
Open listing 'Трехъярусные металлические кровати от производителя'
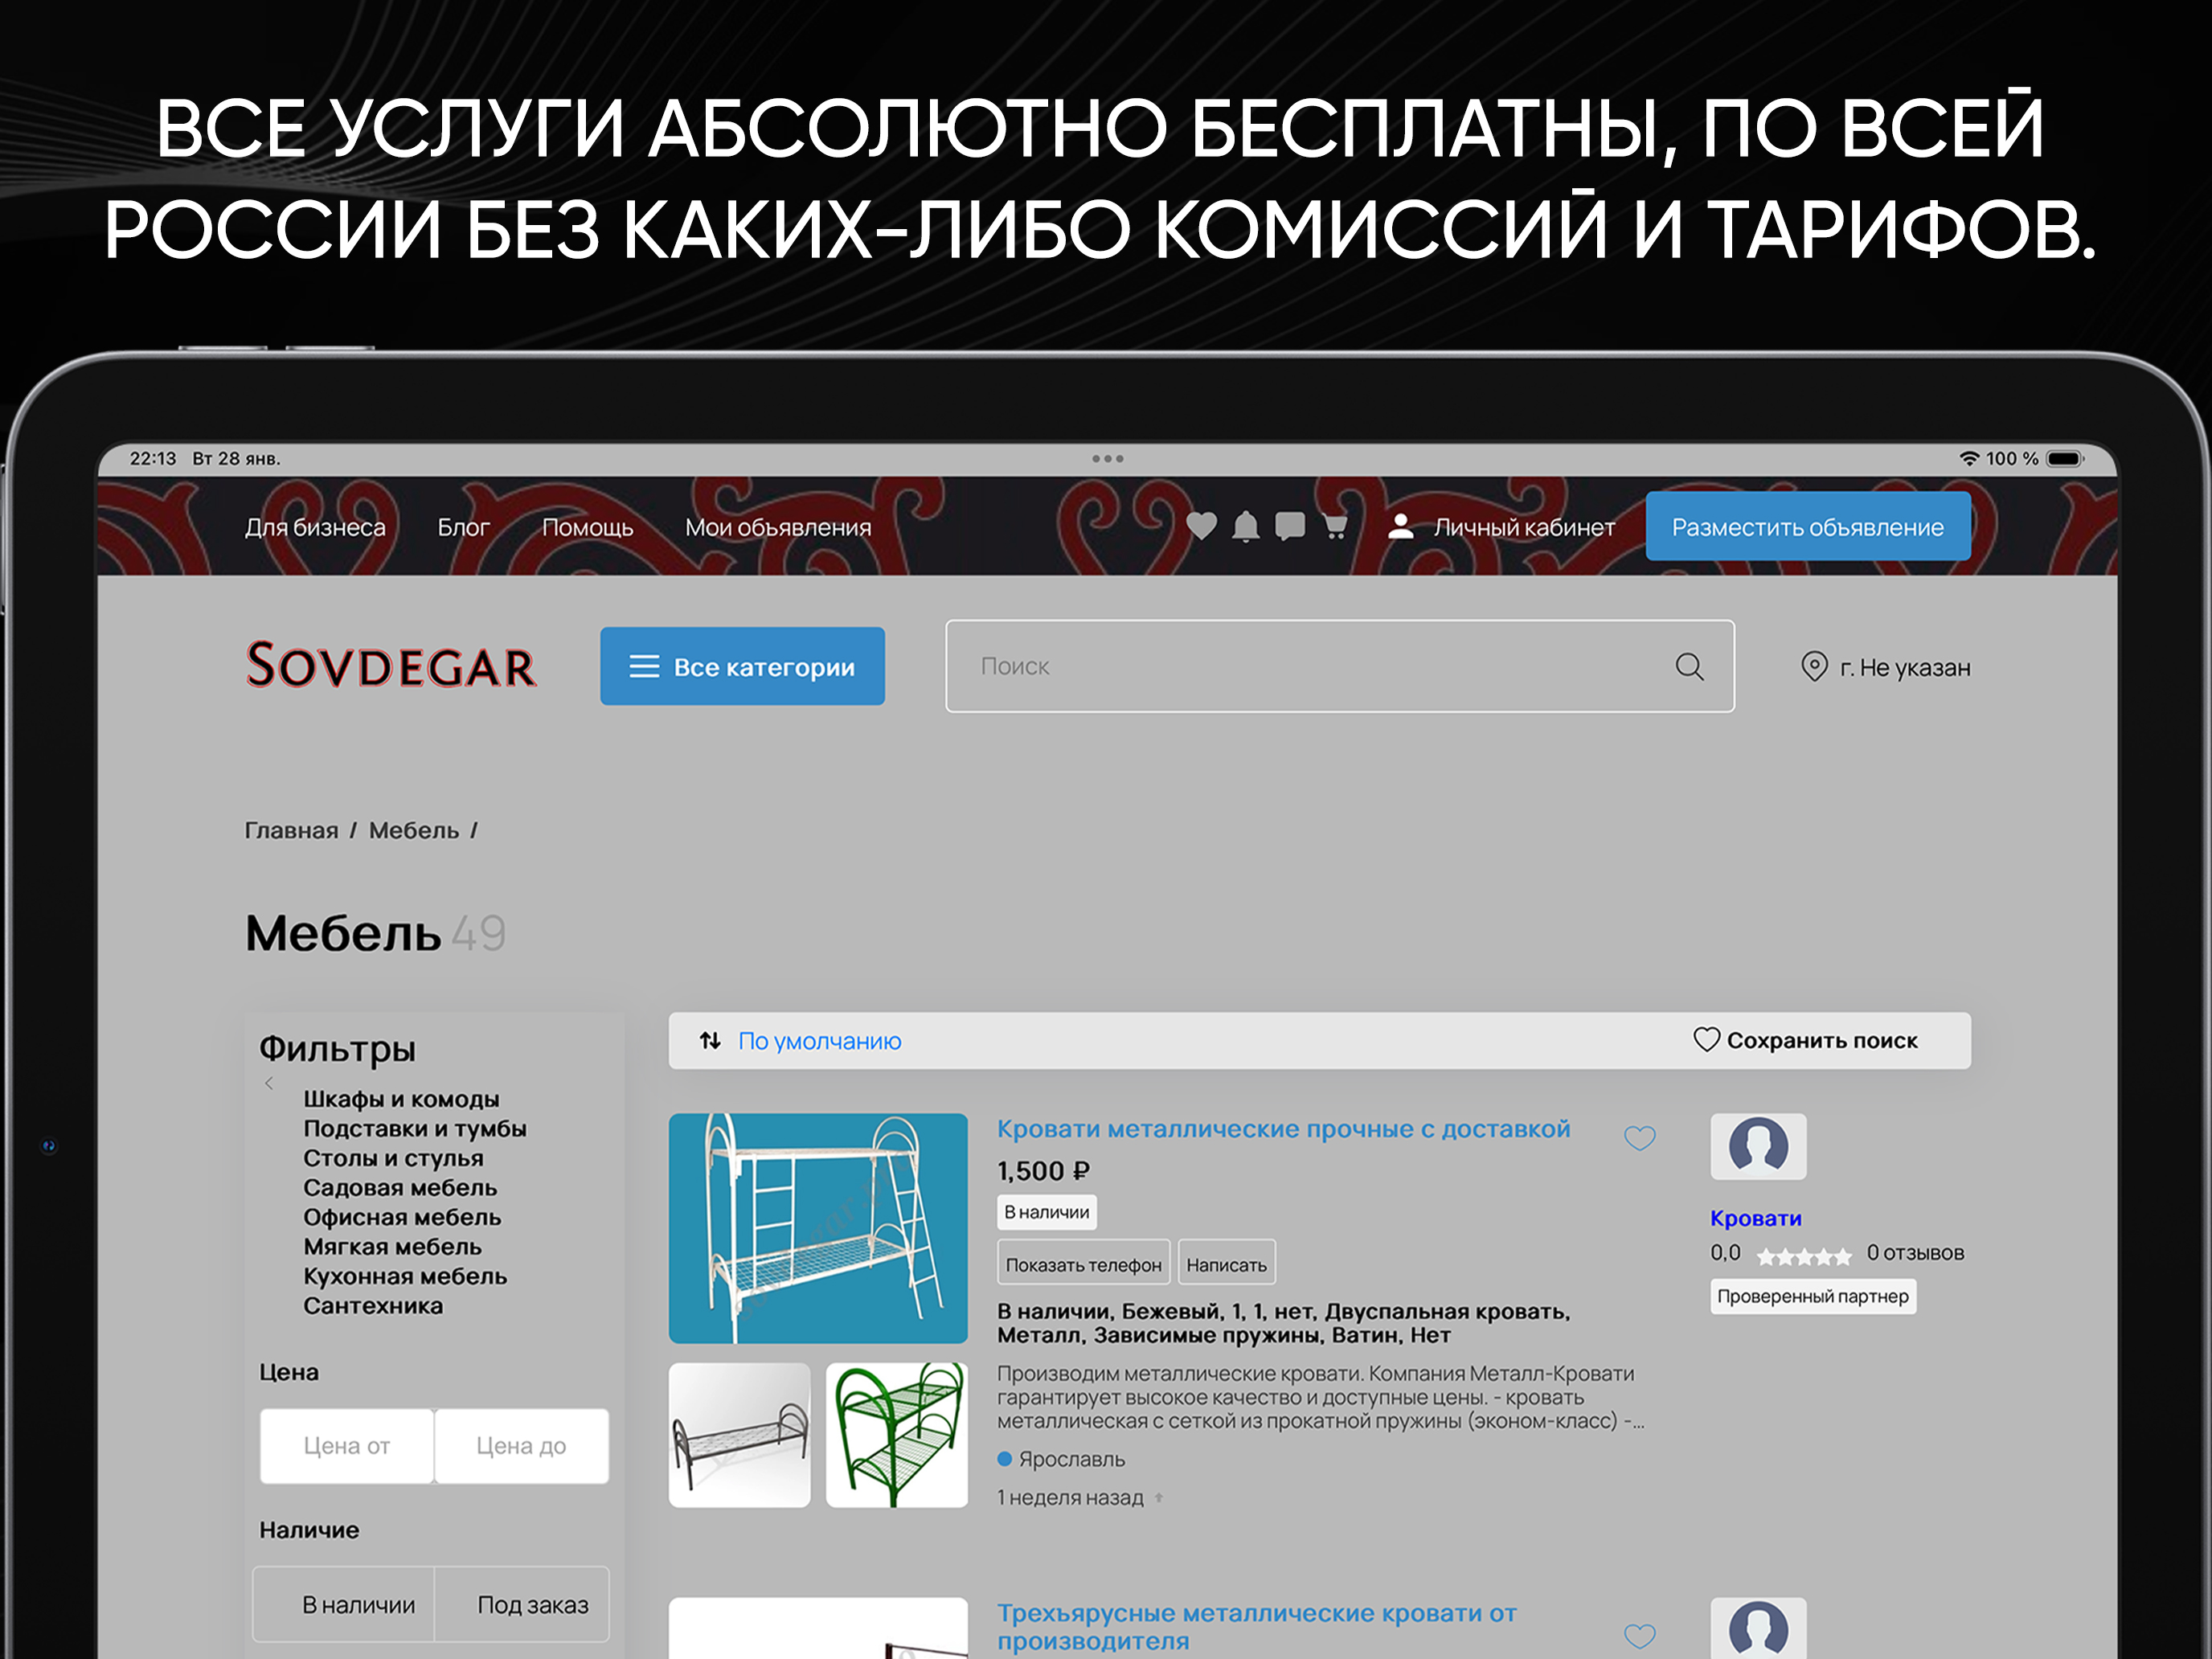[1257, 1626]
